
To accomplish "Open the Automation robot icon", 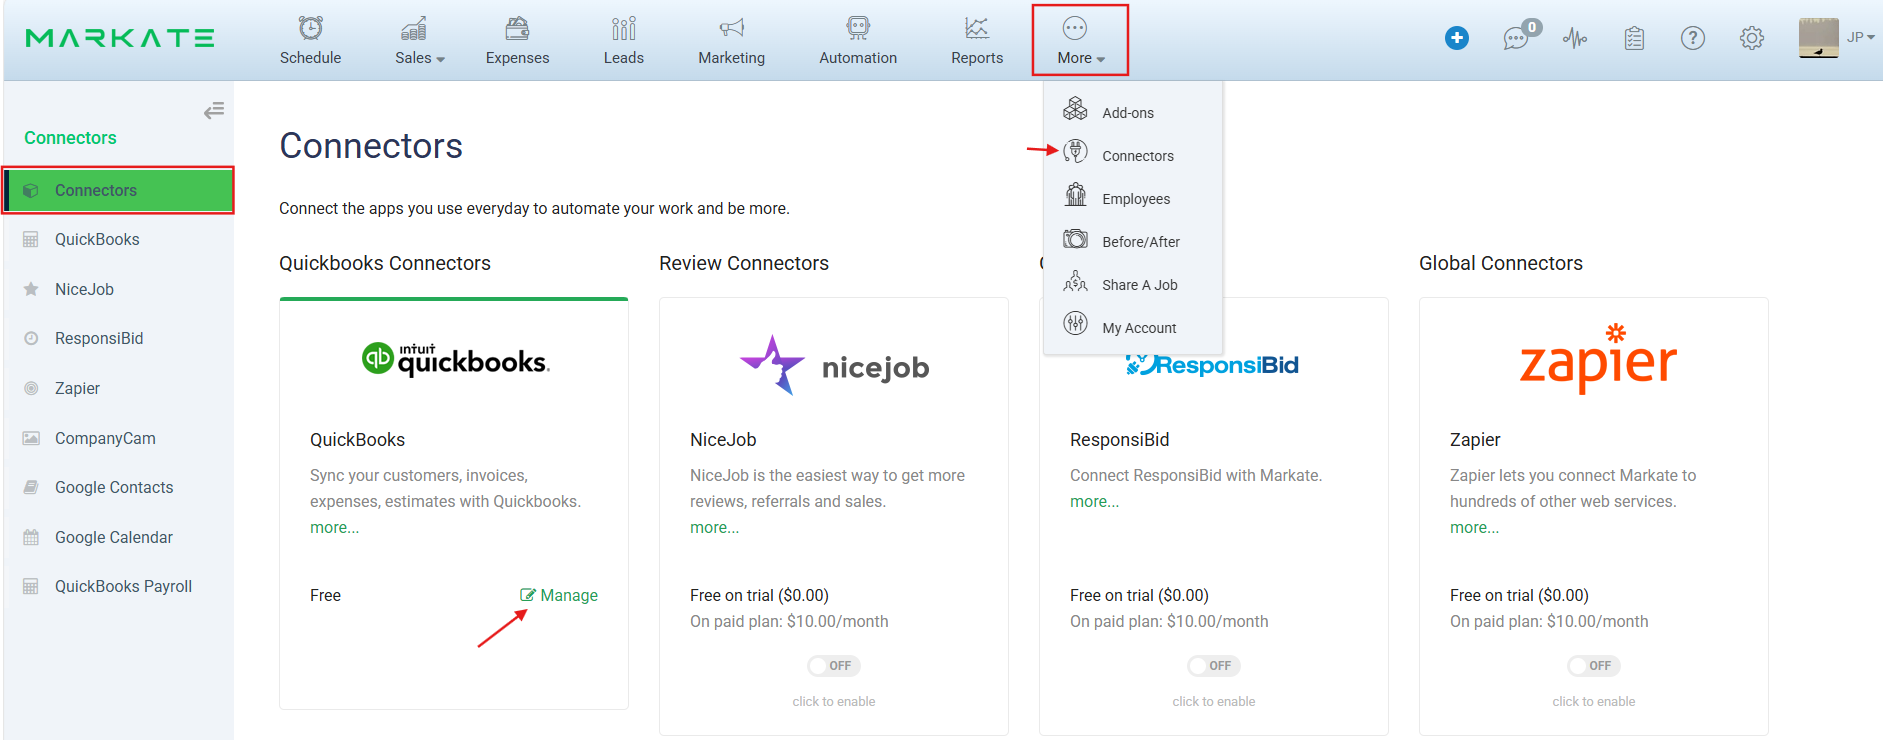I will [858, 28].
